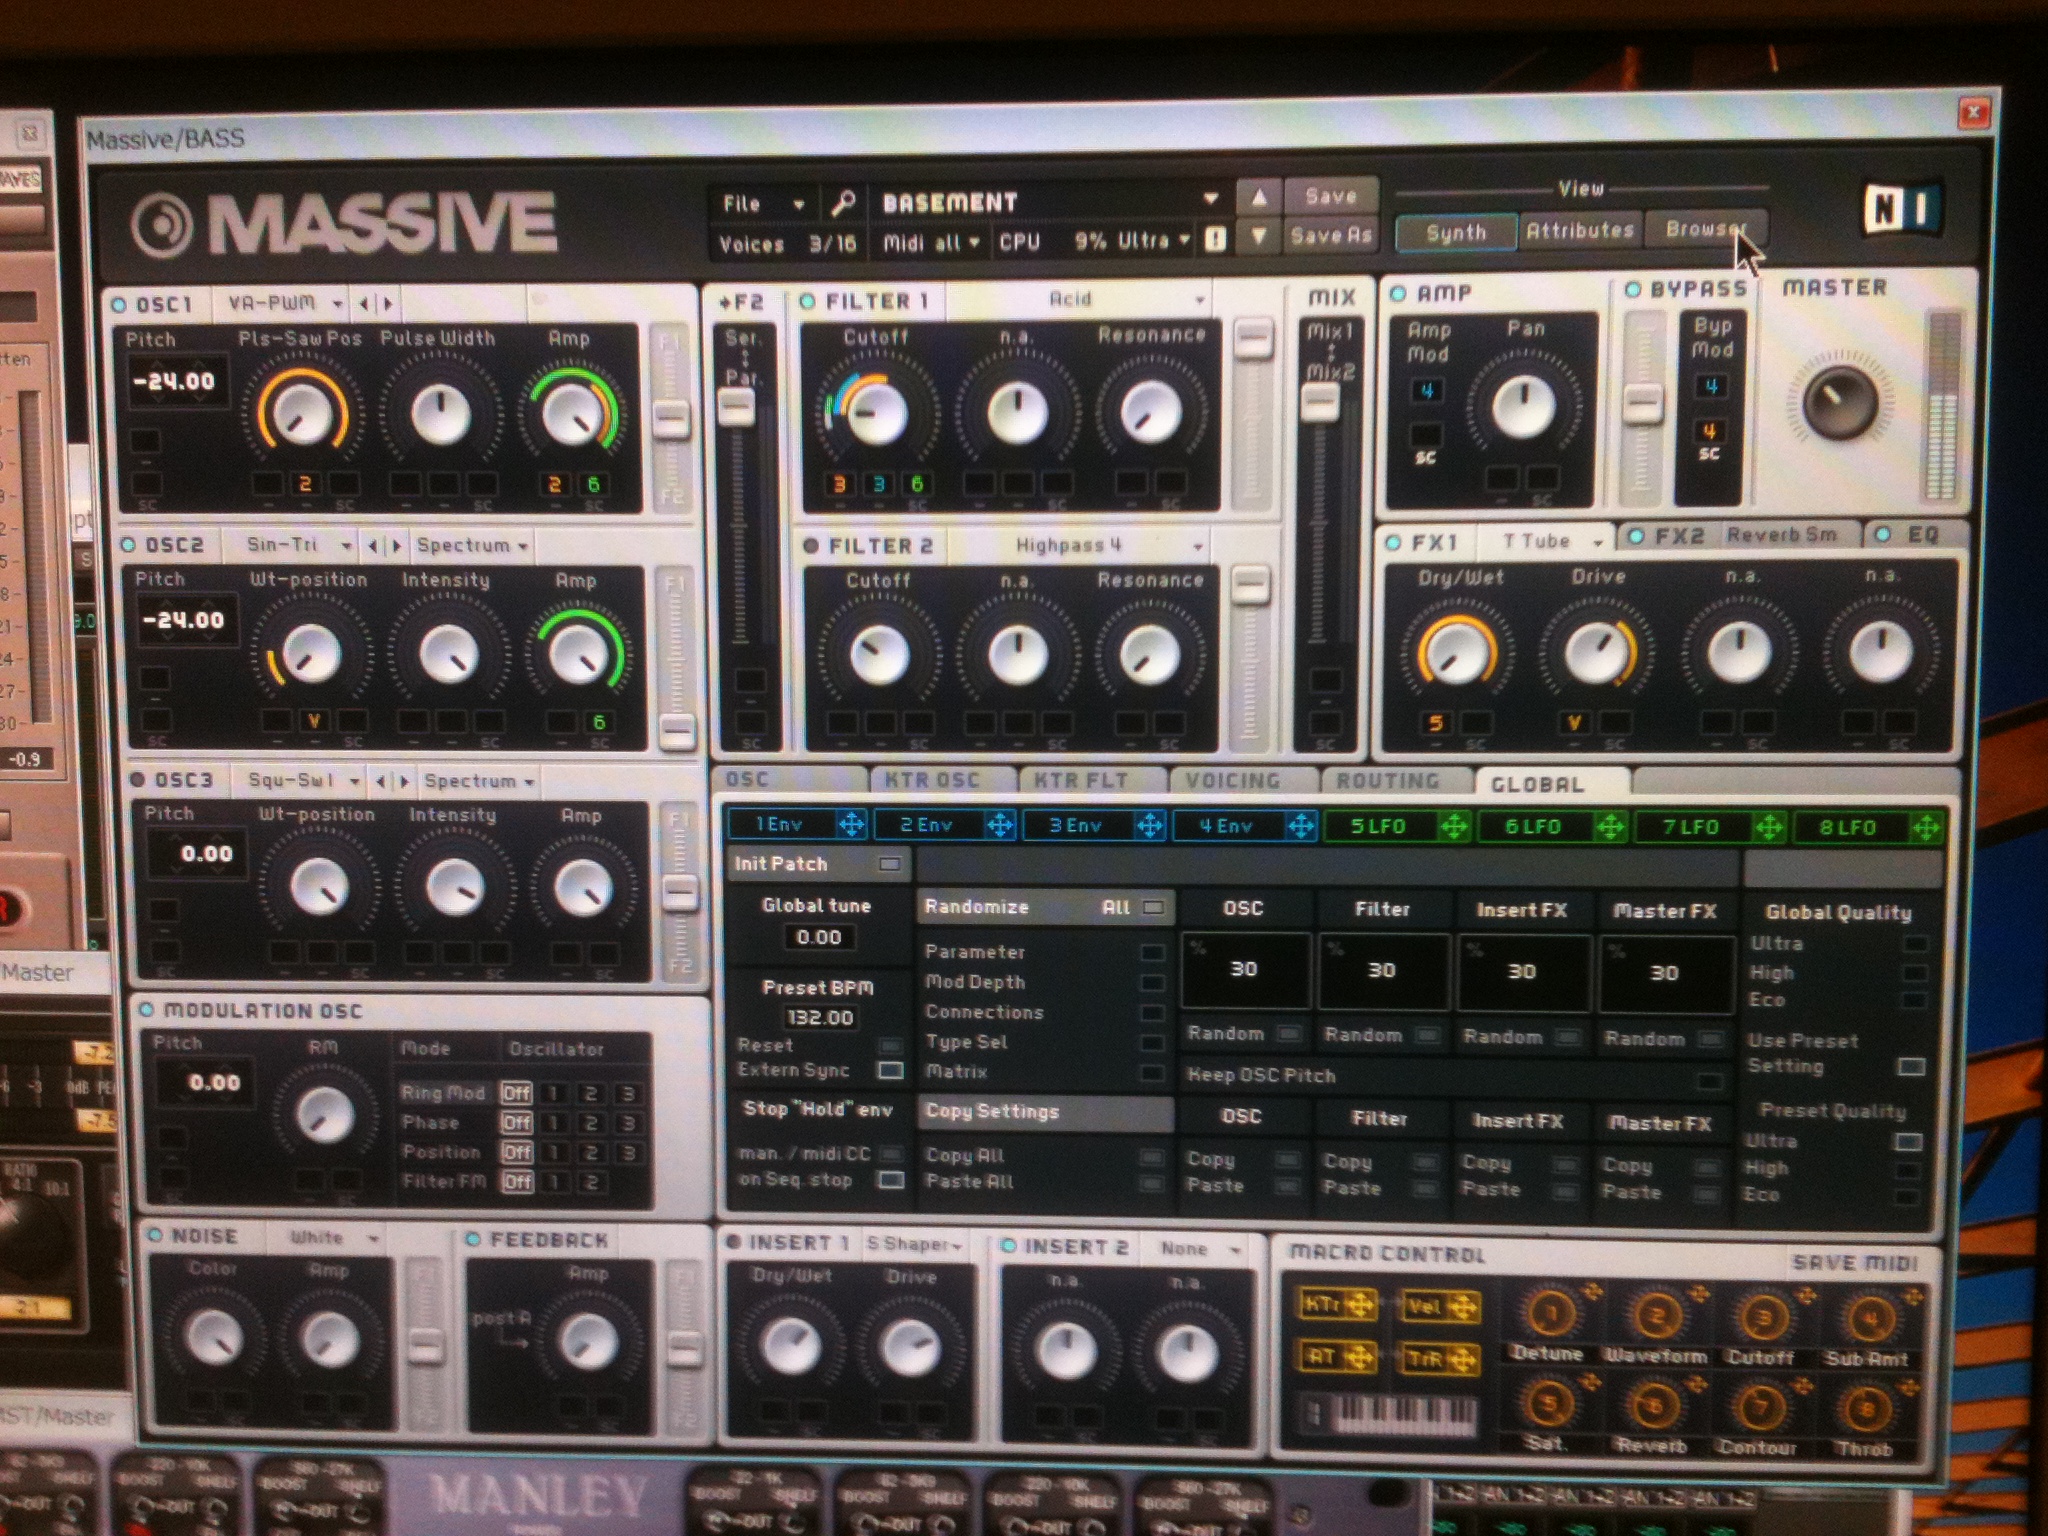Click the Global tune value field
Screen dimensions: 2048x1536
click(819, 937)
